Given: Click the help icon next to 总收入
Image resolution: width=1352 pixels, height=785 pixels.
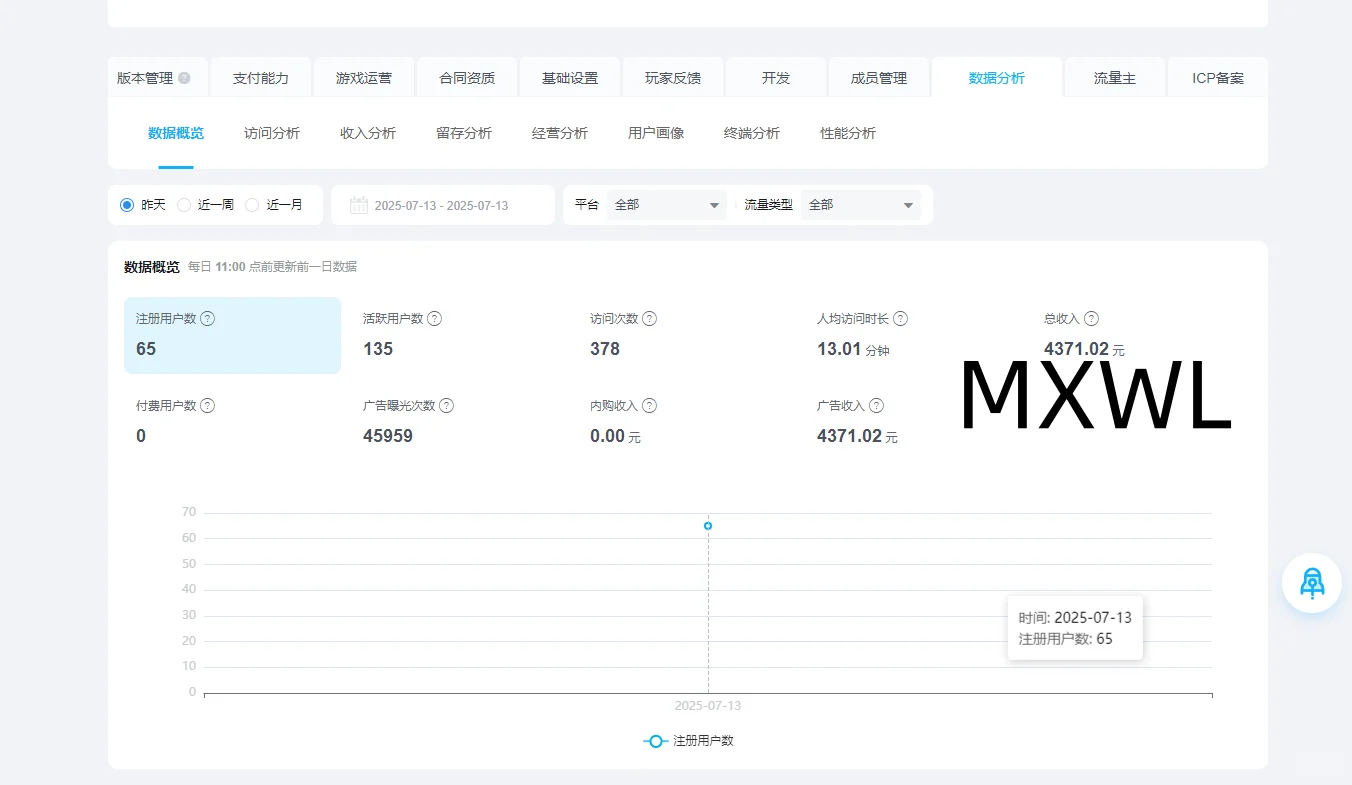Looking at the screenshot, I should point(1092,319).
